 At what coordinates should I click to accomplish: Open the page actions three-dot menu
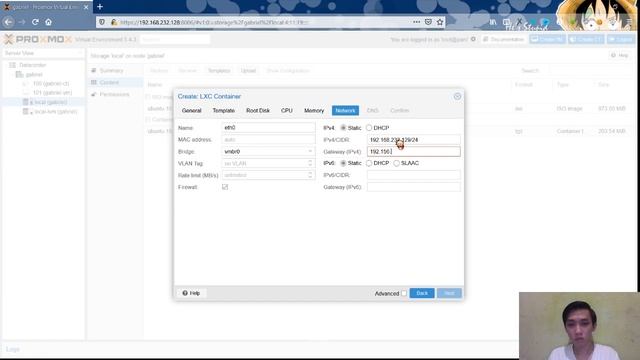click(416, 22)
